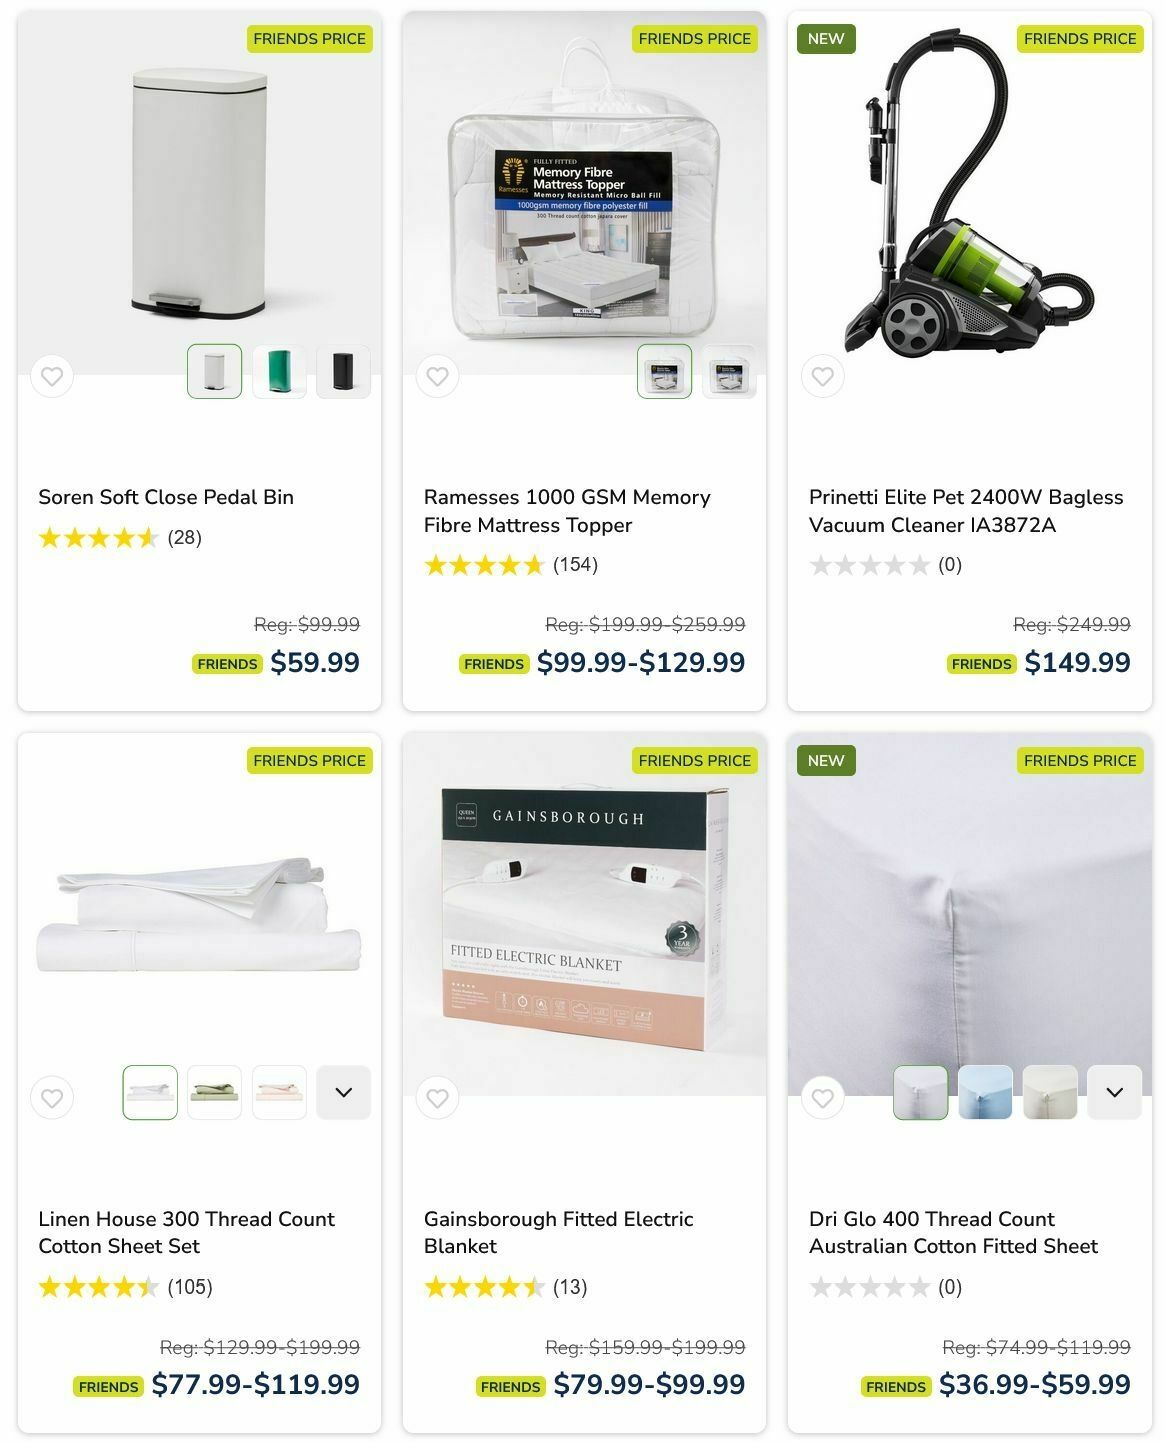This screenshot has width=1166, height=1442.
Task: Pick the sage green sheet set swatch
Action: coord(214,1093)
